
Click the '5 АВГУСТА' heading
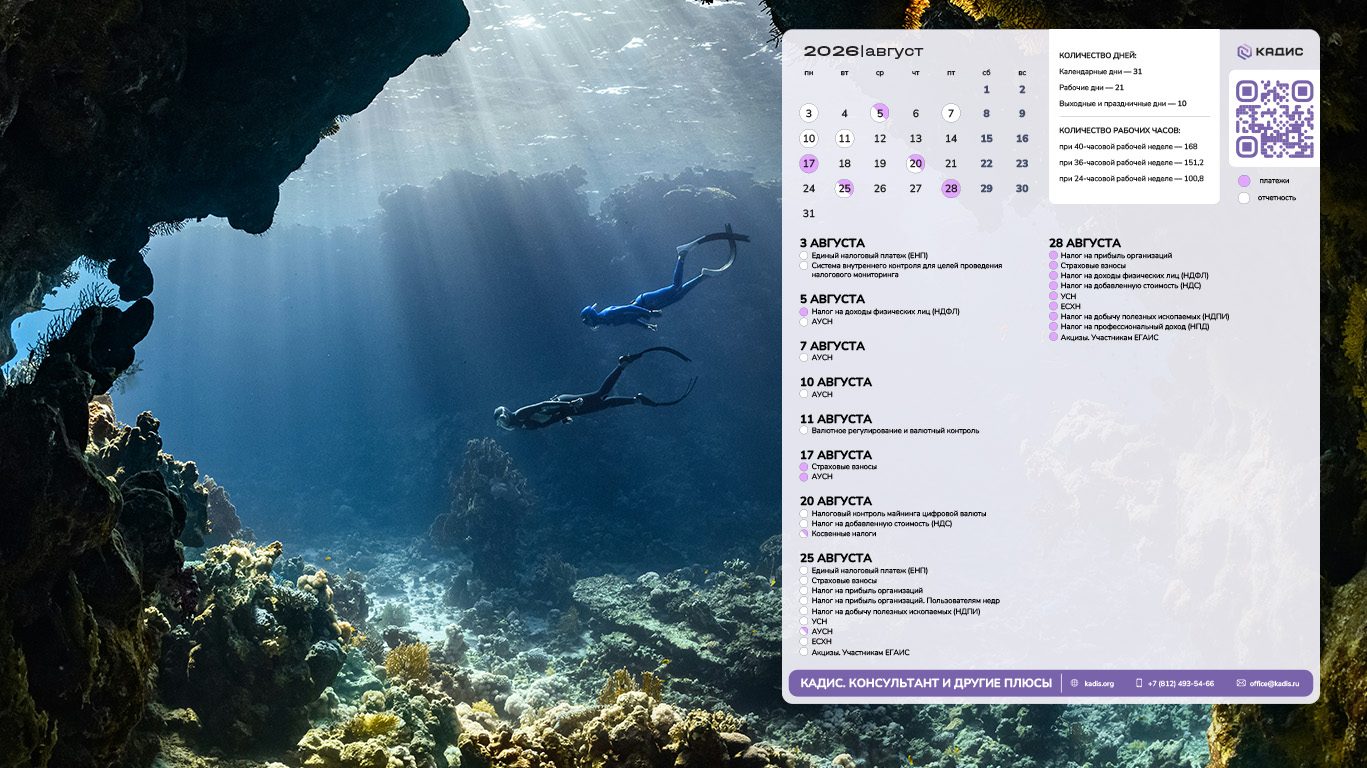[x=832, y=299]
